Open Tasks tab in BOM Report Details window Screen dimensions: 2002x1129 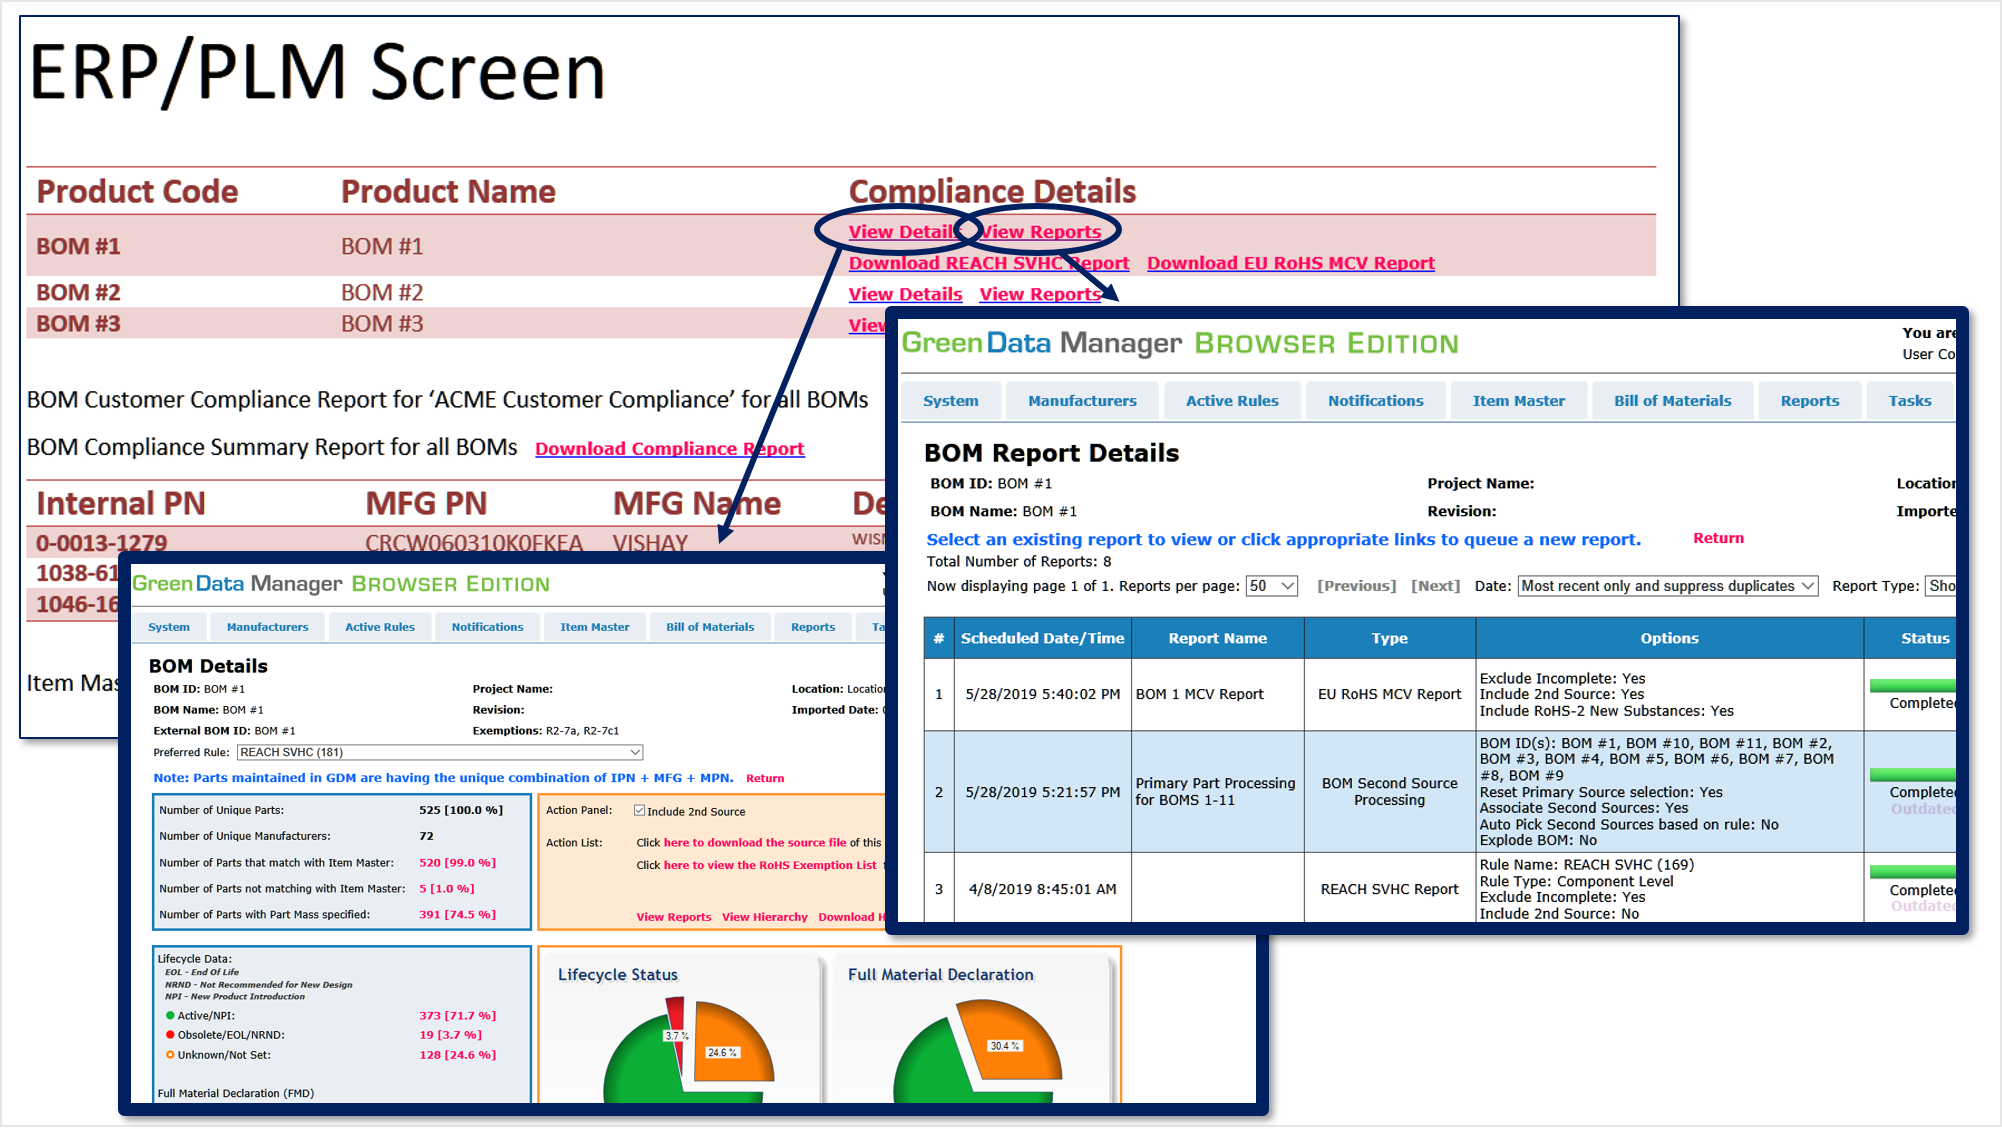tap(1909, 401)
